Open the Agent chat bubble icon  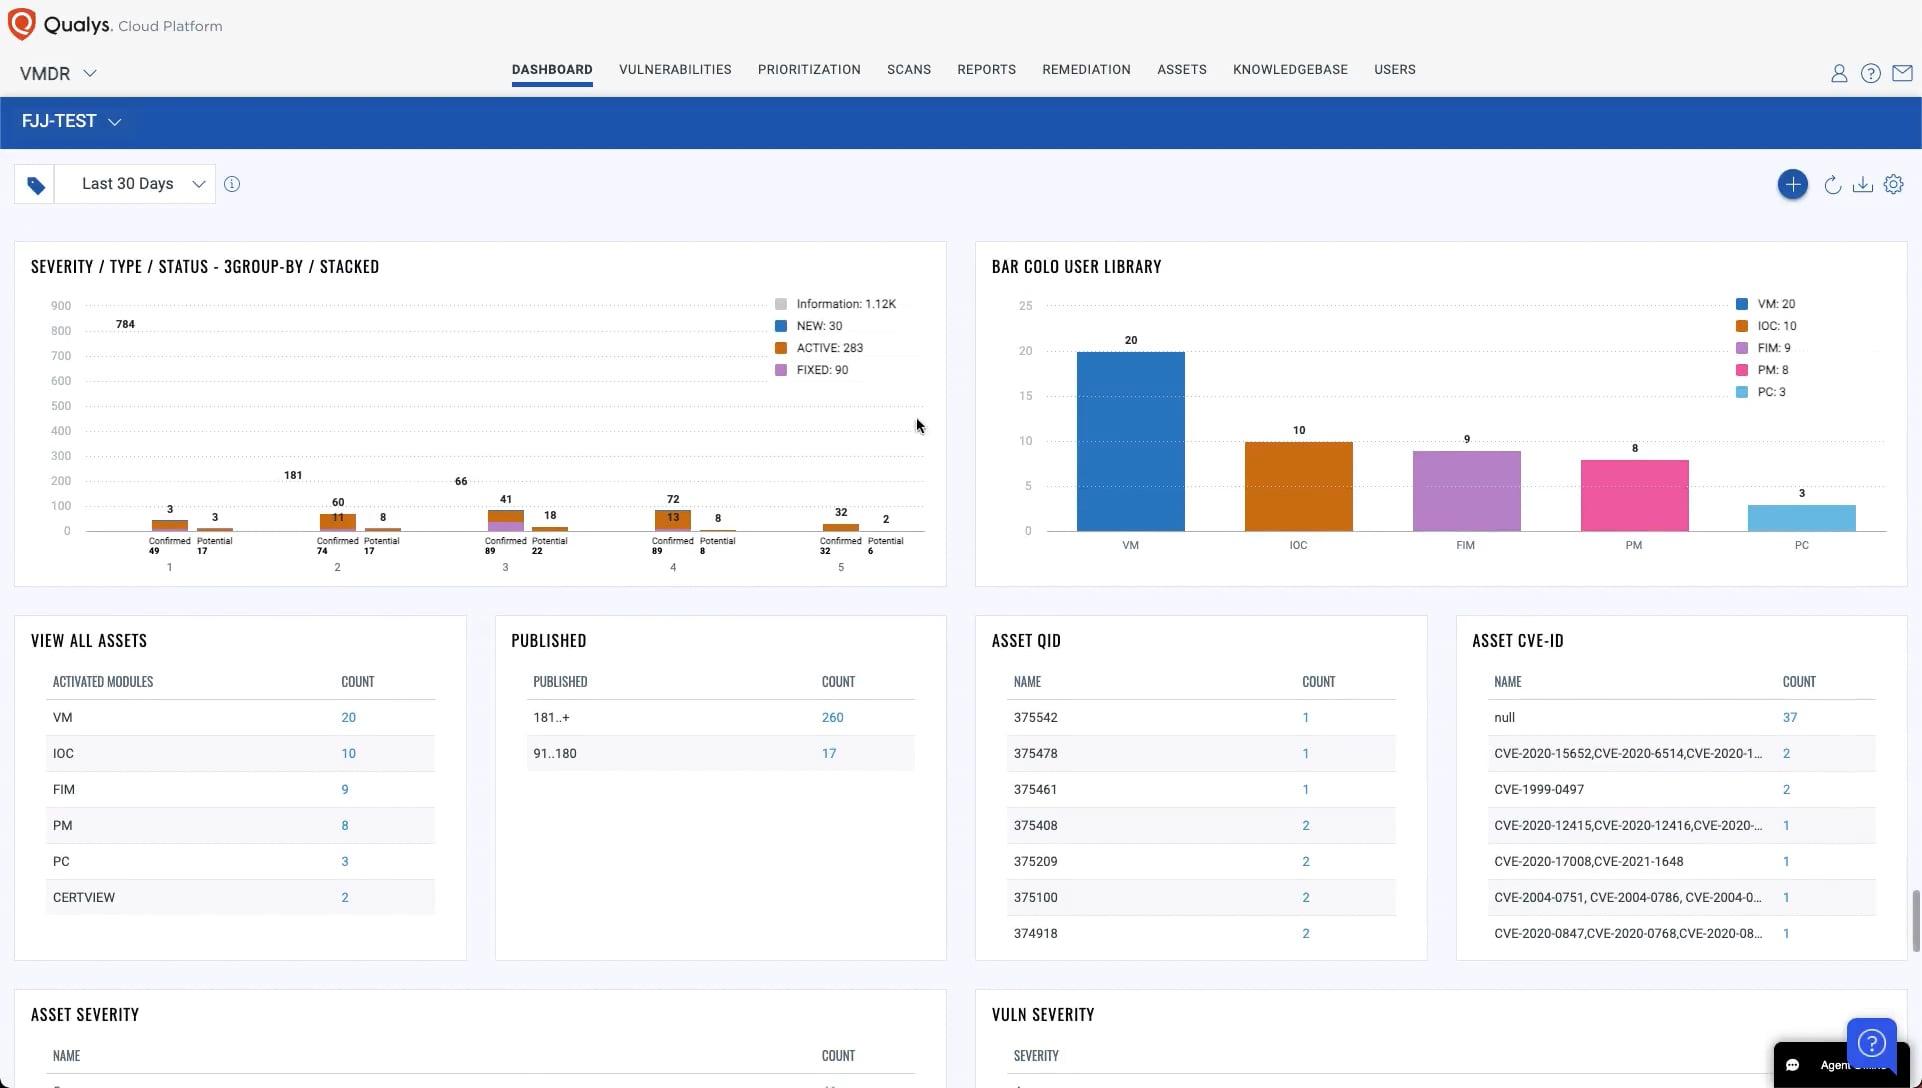pyautogui.click(x=1792, y=1065)
